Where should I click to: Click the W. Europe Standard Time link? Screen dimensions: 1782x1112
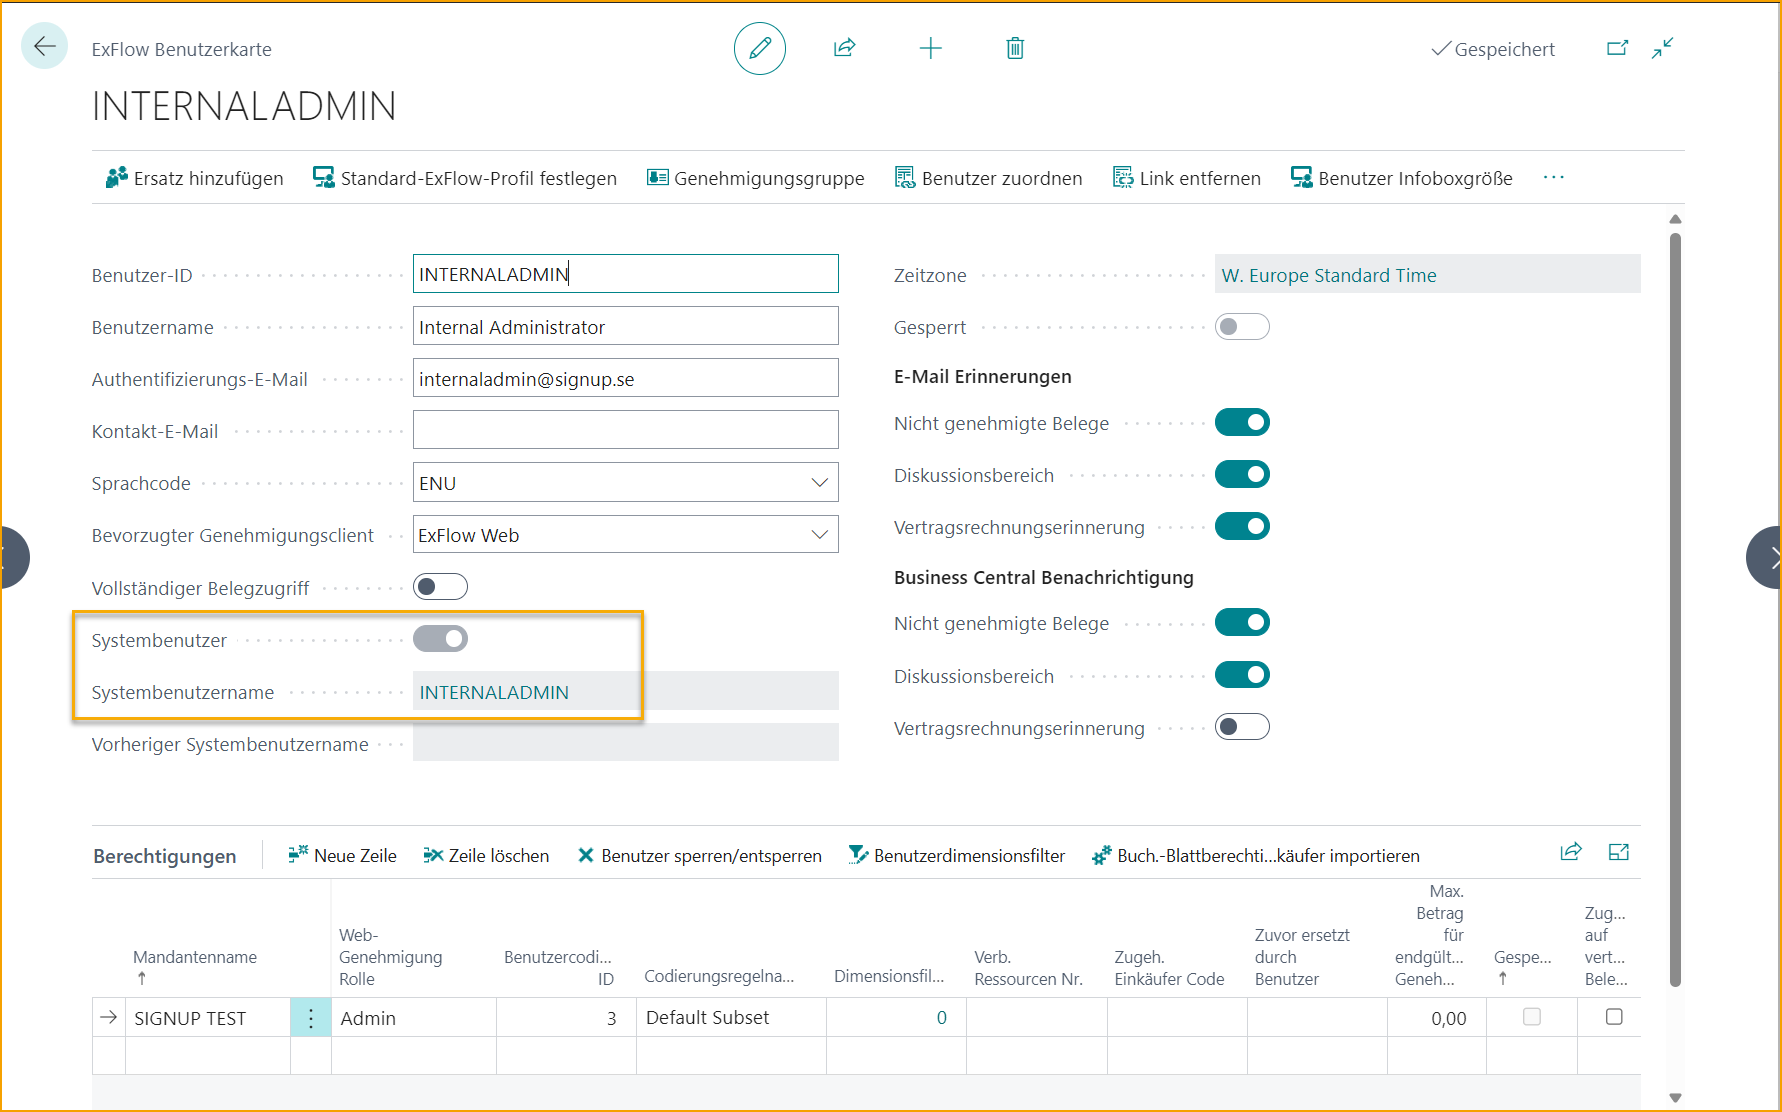coord(1329,275)
